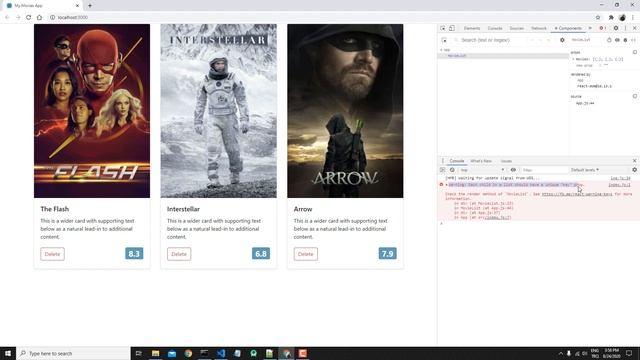Open the What's New drawer tab
This screenshot has height=360, width=640.
pyautogui.click(x=481, y=161)
